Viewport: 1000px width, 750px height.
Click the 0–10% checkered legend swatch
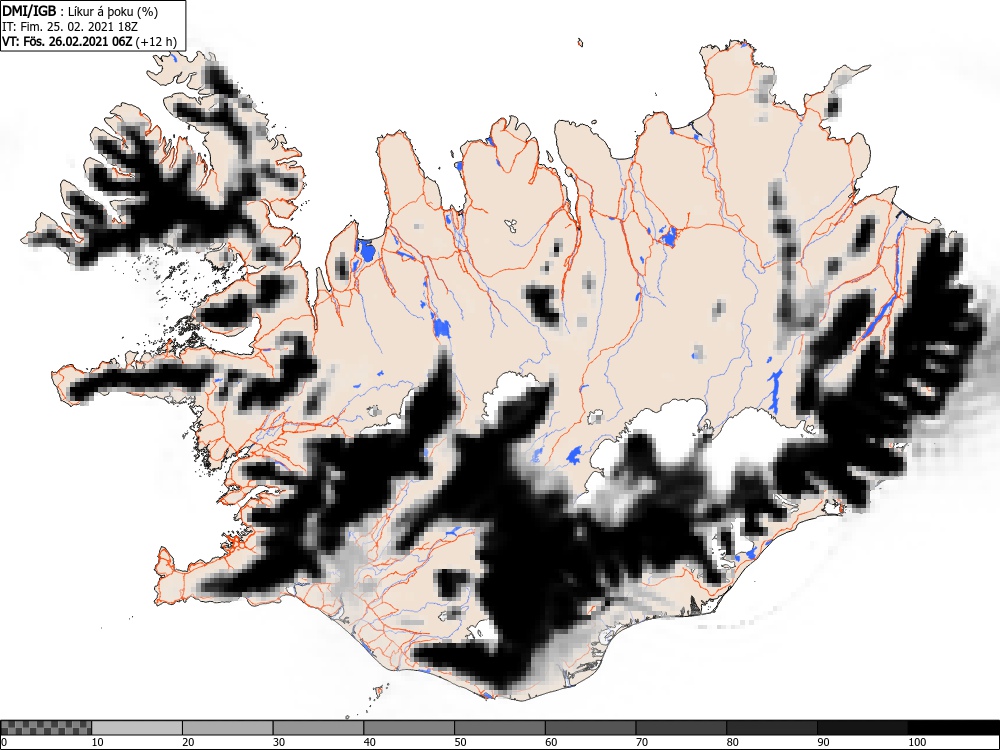46,728
